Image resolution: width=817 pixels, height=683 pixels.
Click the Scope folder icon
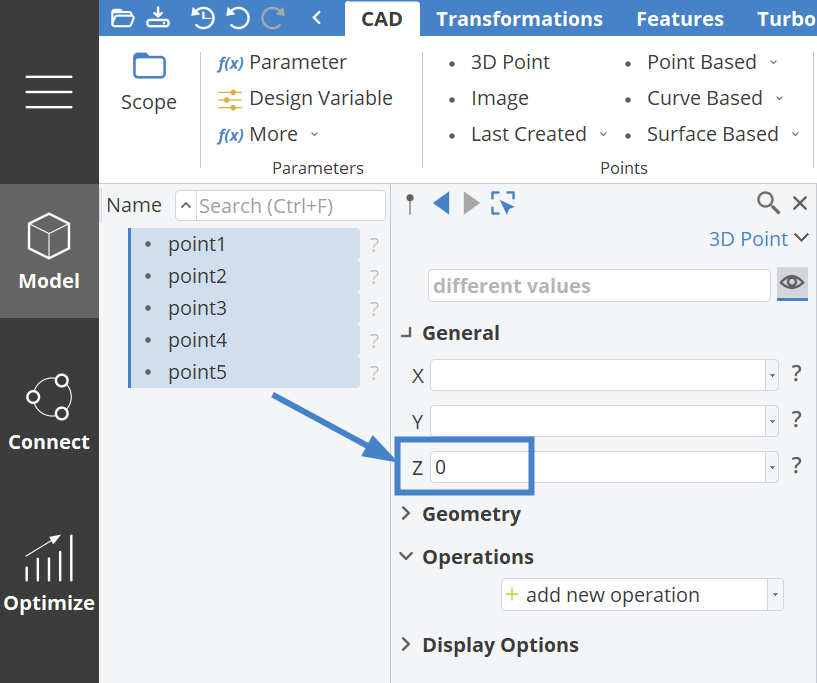point(149,66)
